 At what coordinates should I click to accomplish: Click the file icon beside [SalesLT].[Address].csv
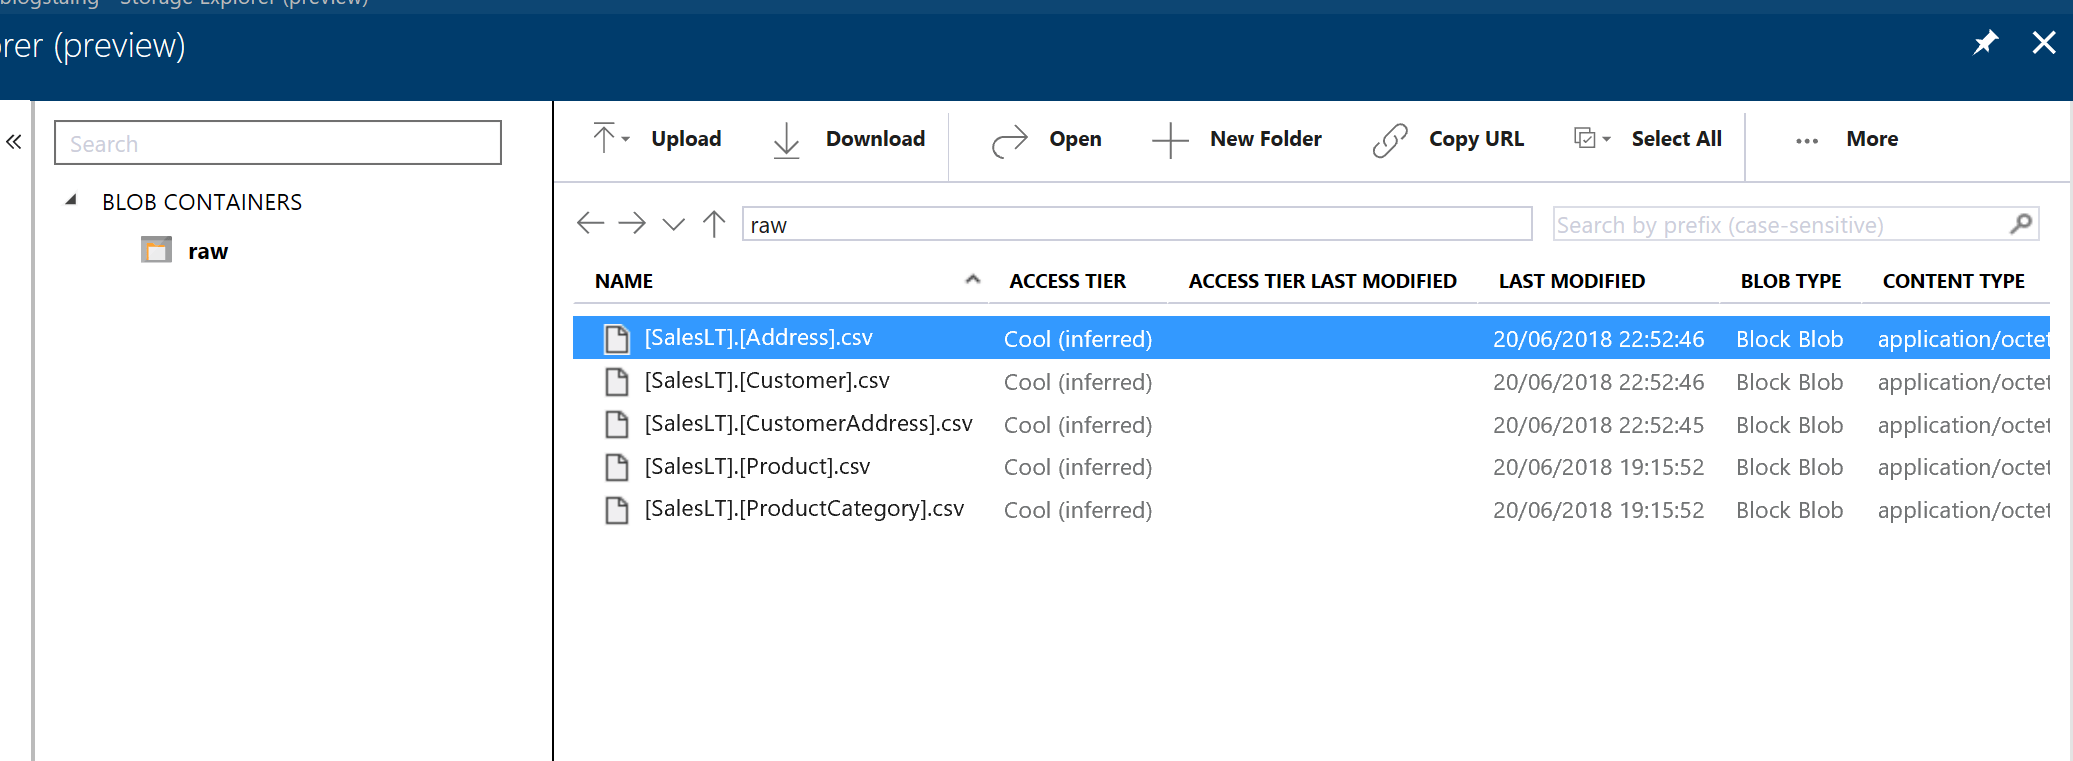[617, 339]
